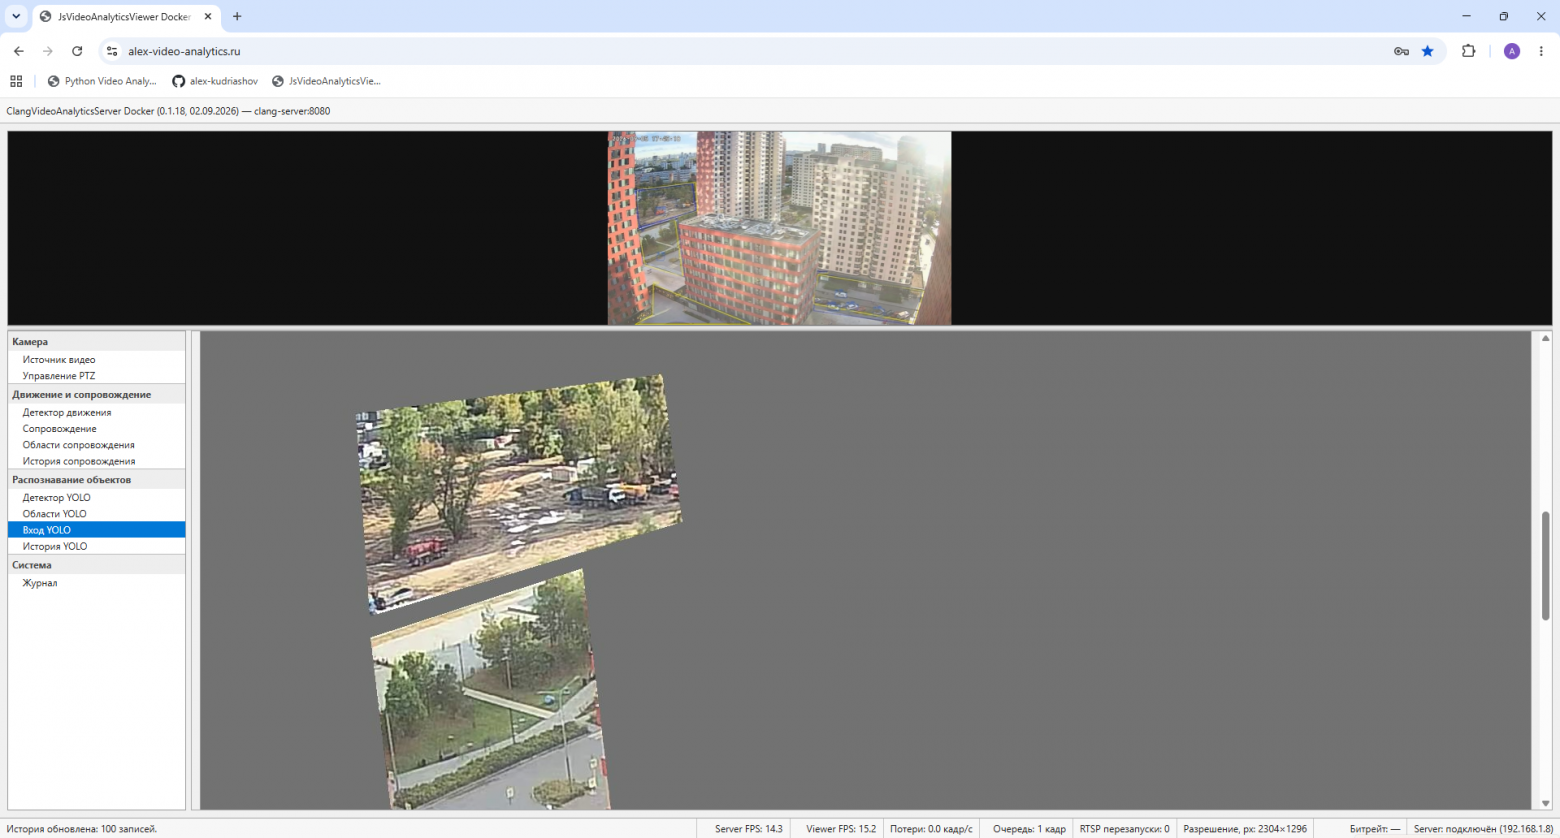Screen dimensions: 1560x838
Task: Click the Система section header
Action: coord(97,565)
